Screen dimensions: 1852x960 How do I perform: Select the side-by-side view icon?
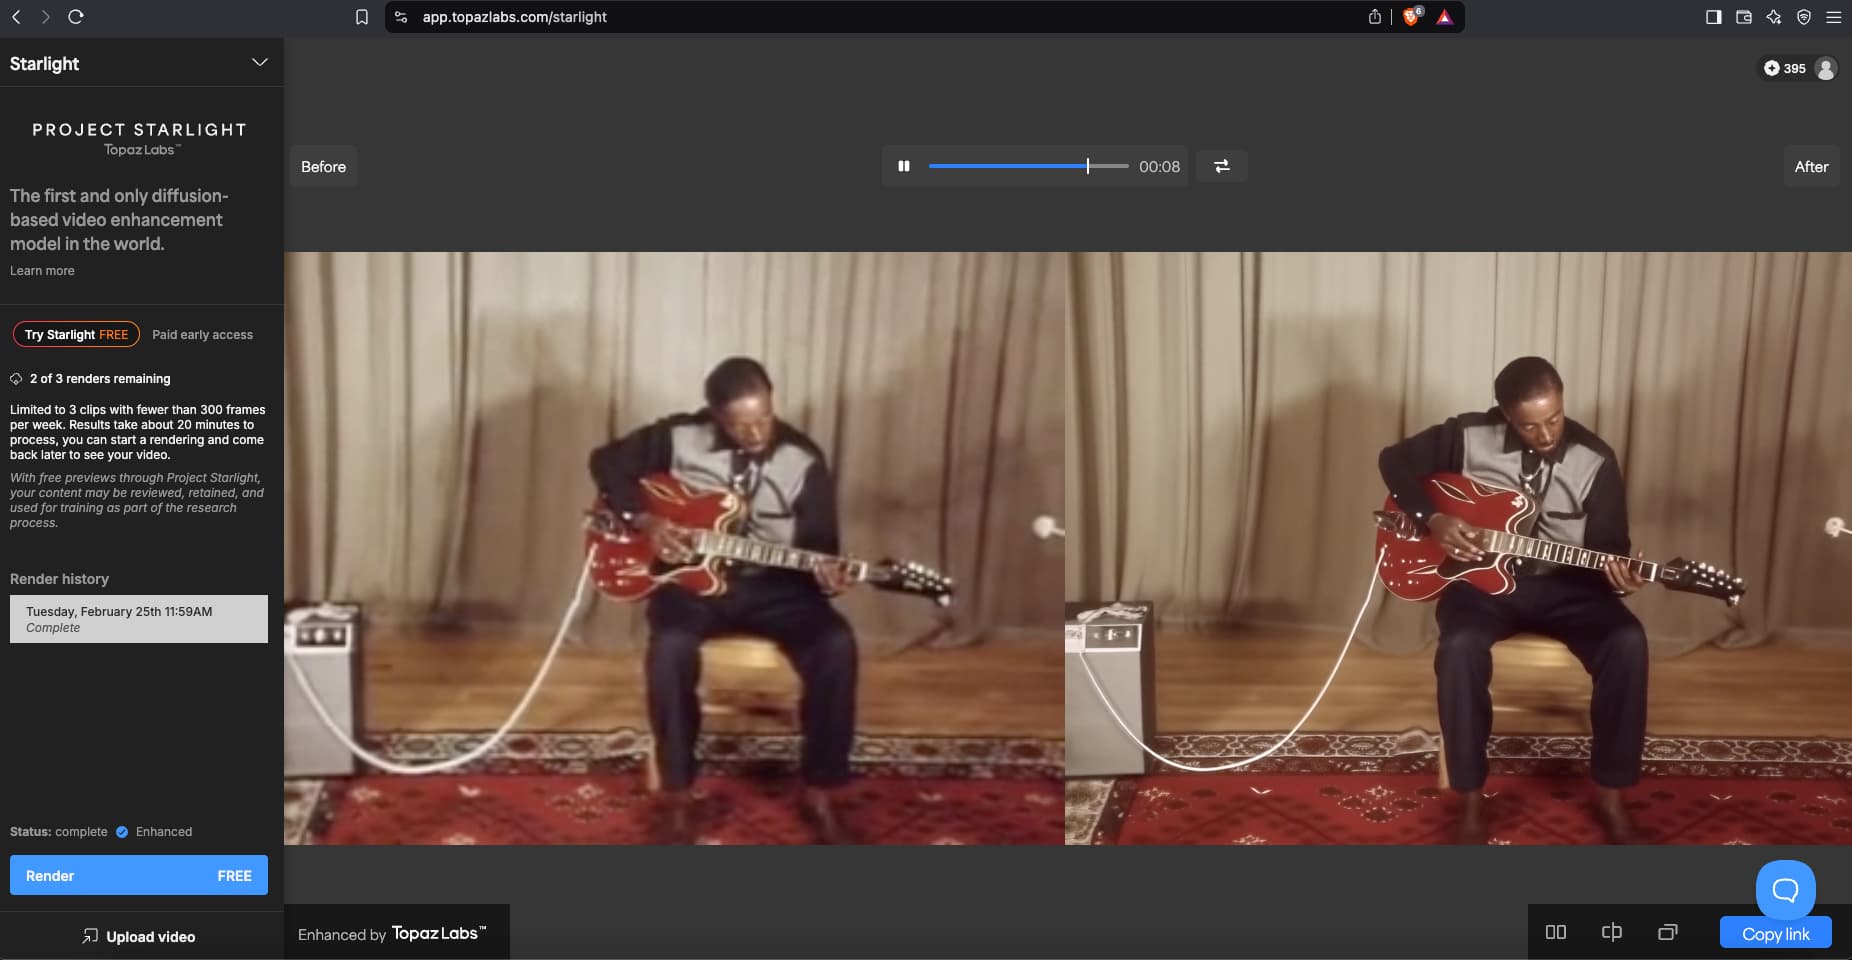coord(1555,932)
